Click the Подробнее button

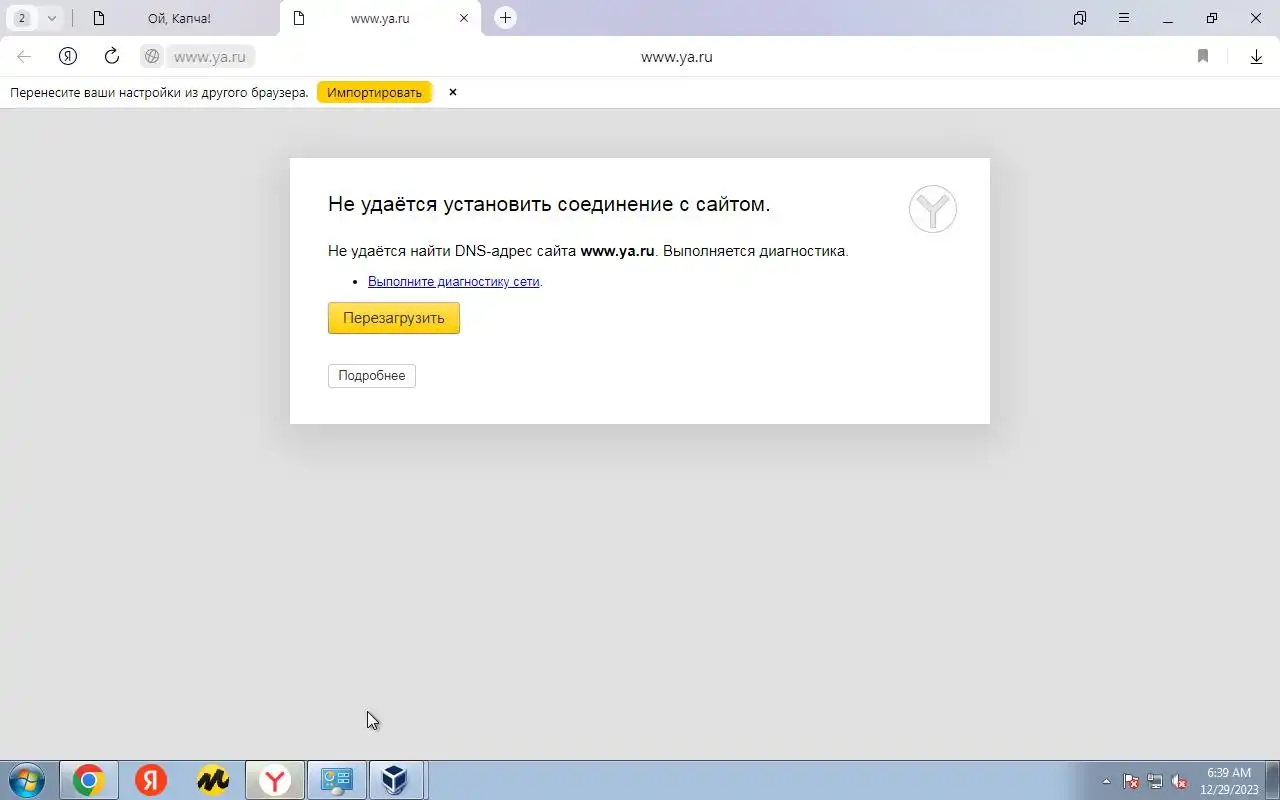tap(372, 376)
